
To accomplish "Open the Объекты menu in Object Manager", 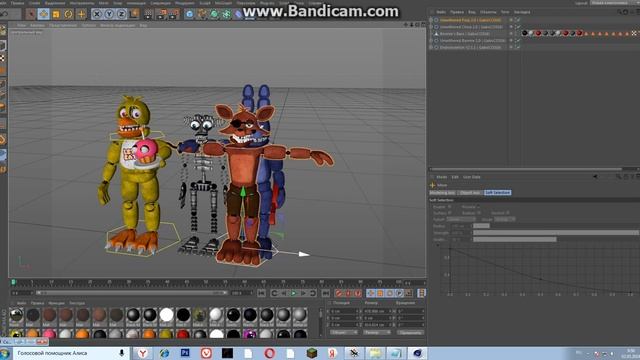I will pyautogui.click(x=488, y=12).
